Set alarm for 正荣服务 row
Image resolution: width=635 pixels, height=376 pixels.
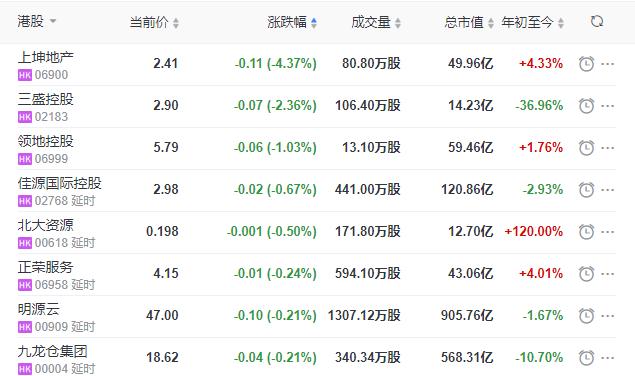586,274
